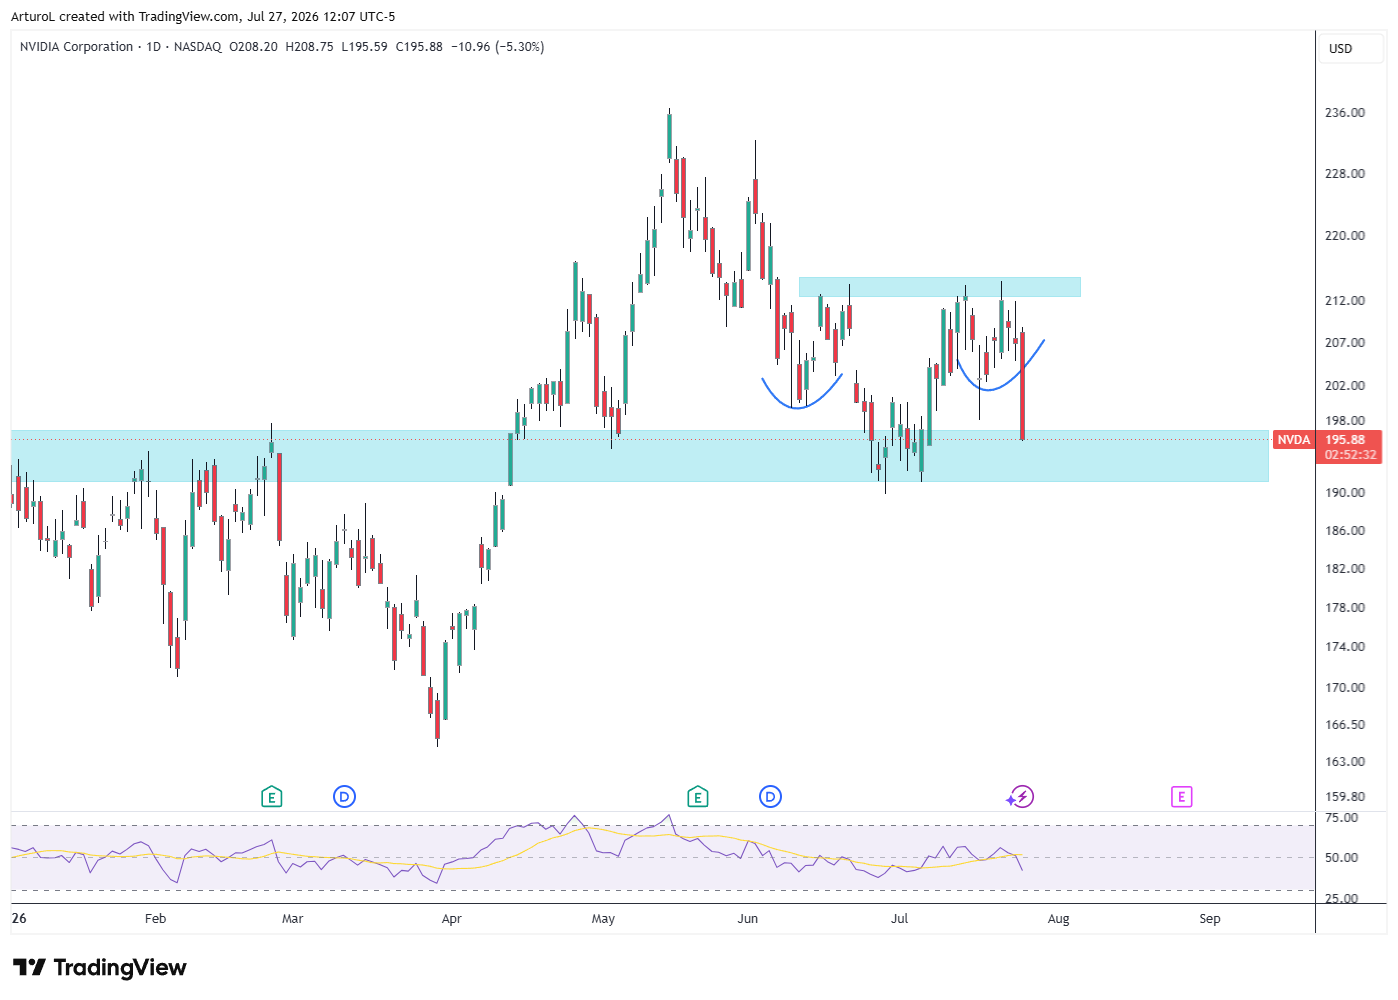The image size is (1398, 1000).
Task: Click the NVIDIA Corporation symbol title
Action: point(76,47)
